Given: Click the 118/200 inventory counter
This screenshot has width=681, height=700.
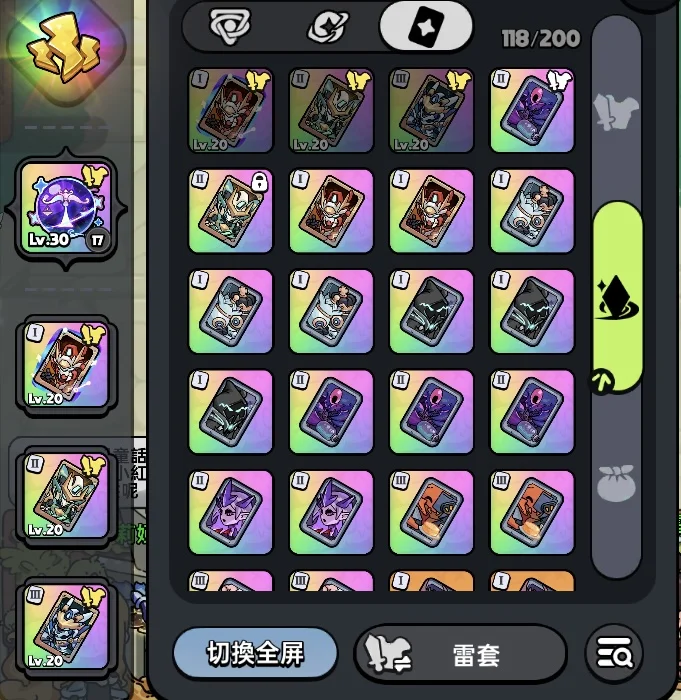Looking at the screenshot, I should click(541, 39).
